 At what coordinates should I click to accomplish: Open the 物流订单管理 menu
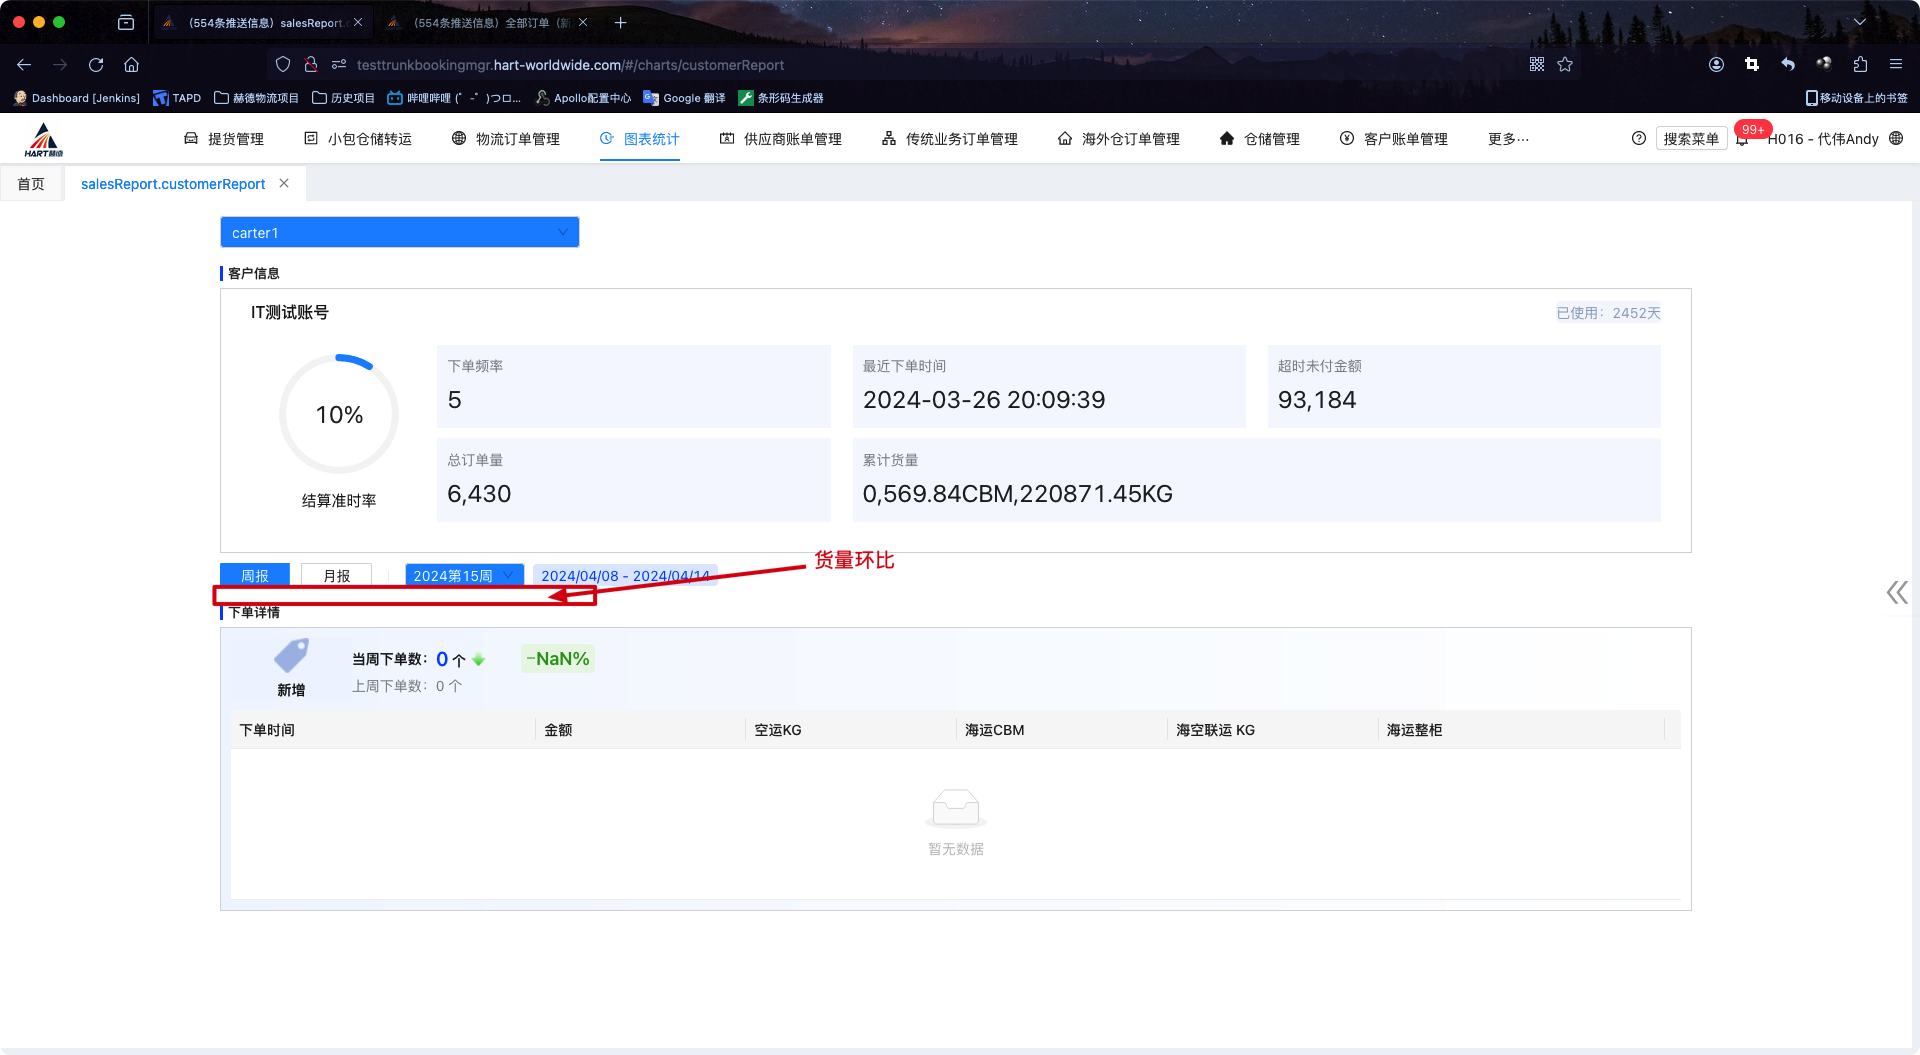pos(506,139)
